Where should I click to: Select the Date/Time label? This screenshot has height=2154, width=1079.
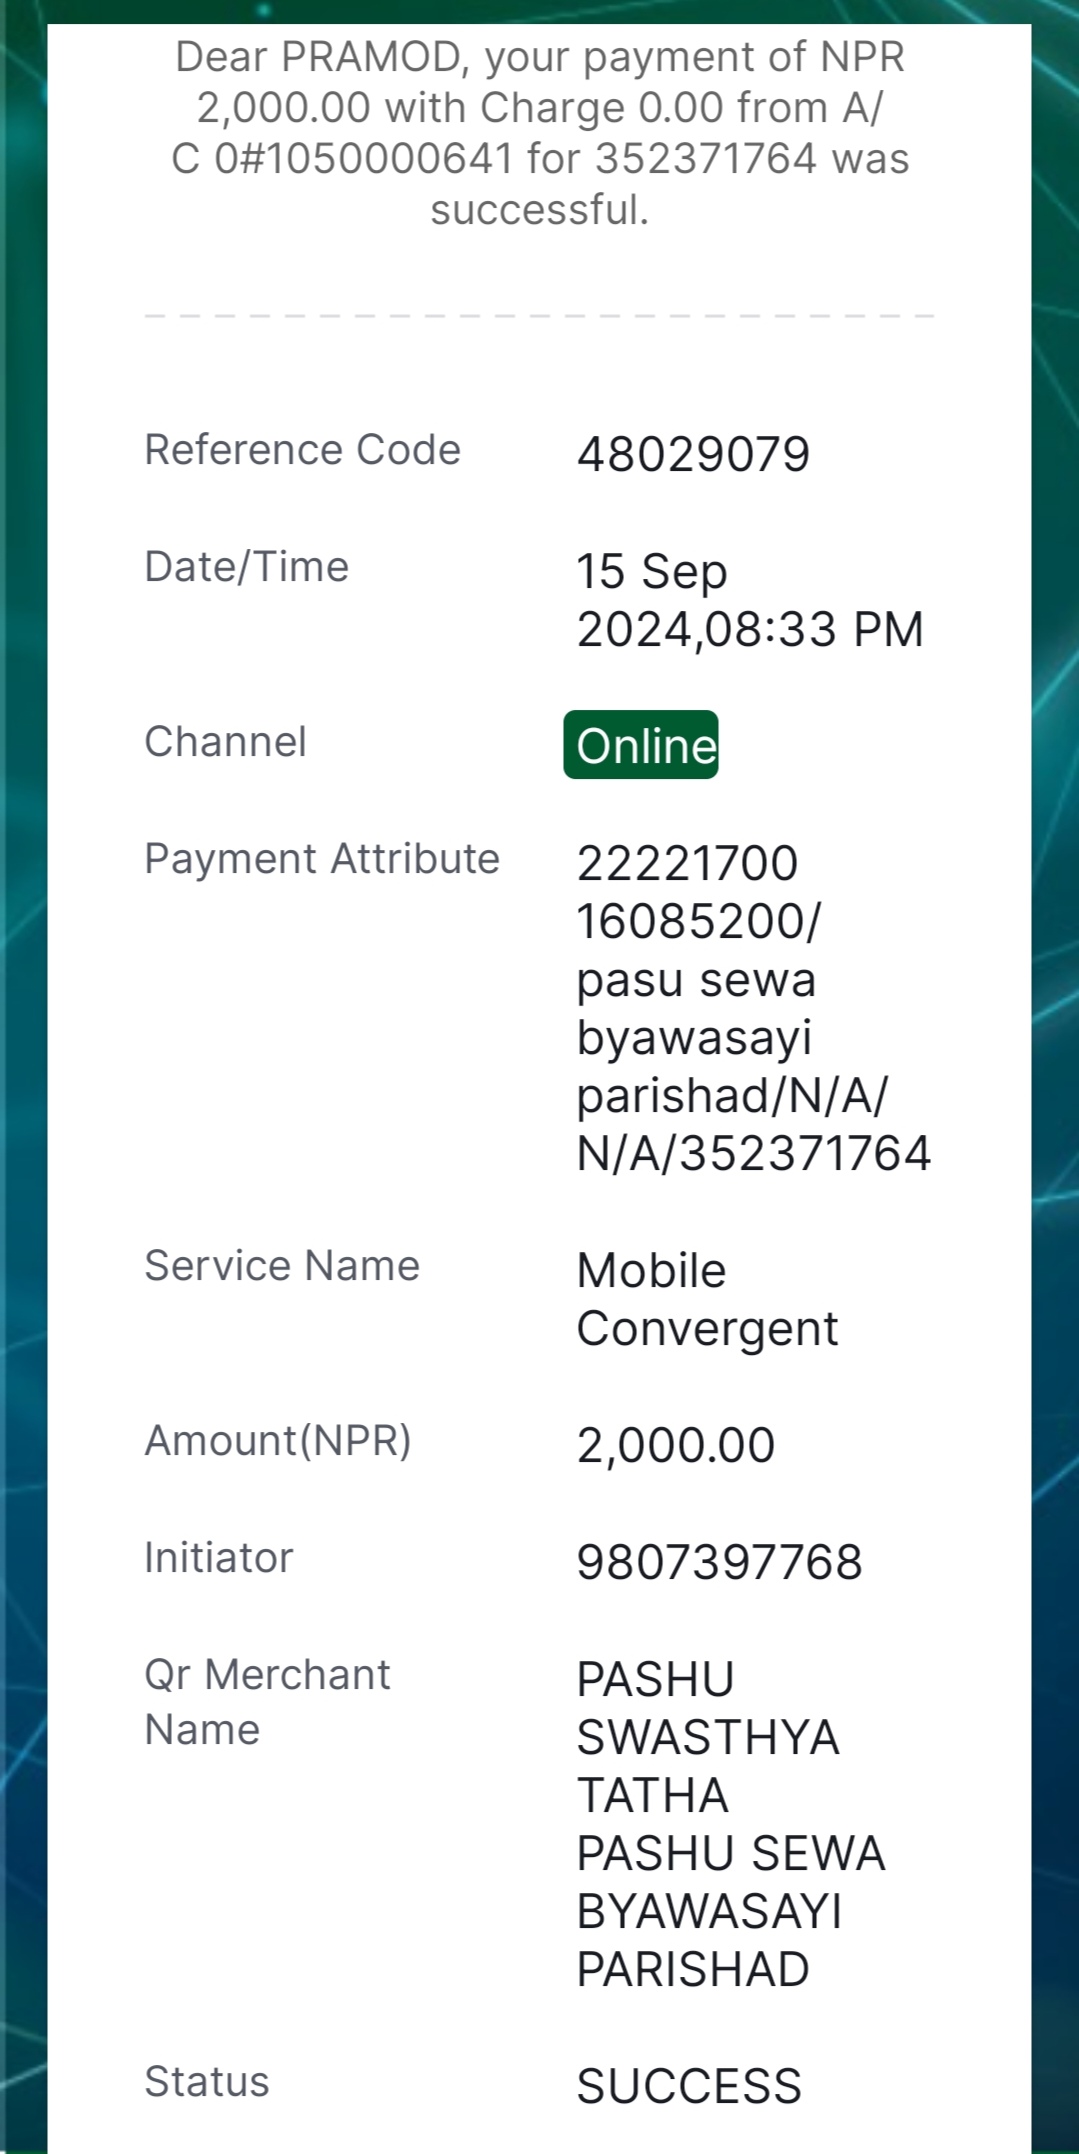246,567
